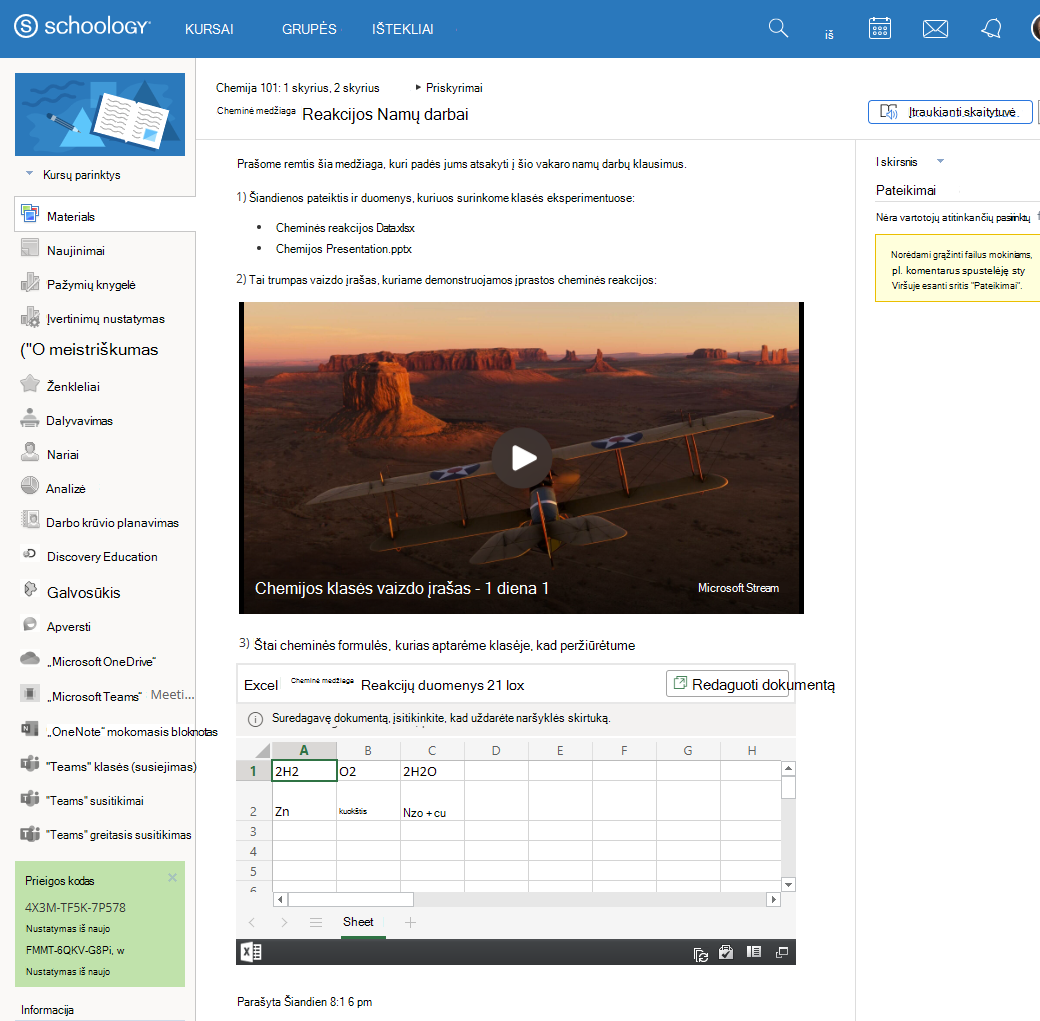Open GRUPĖS menu

pos(309,29)
